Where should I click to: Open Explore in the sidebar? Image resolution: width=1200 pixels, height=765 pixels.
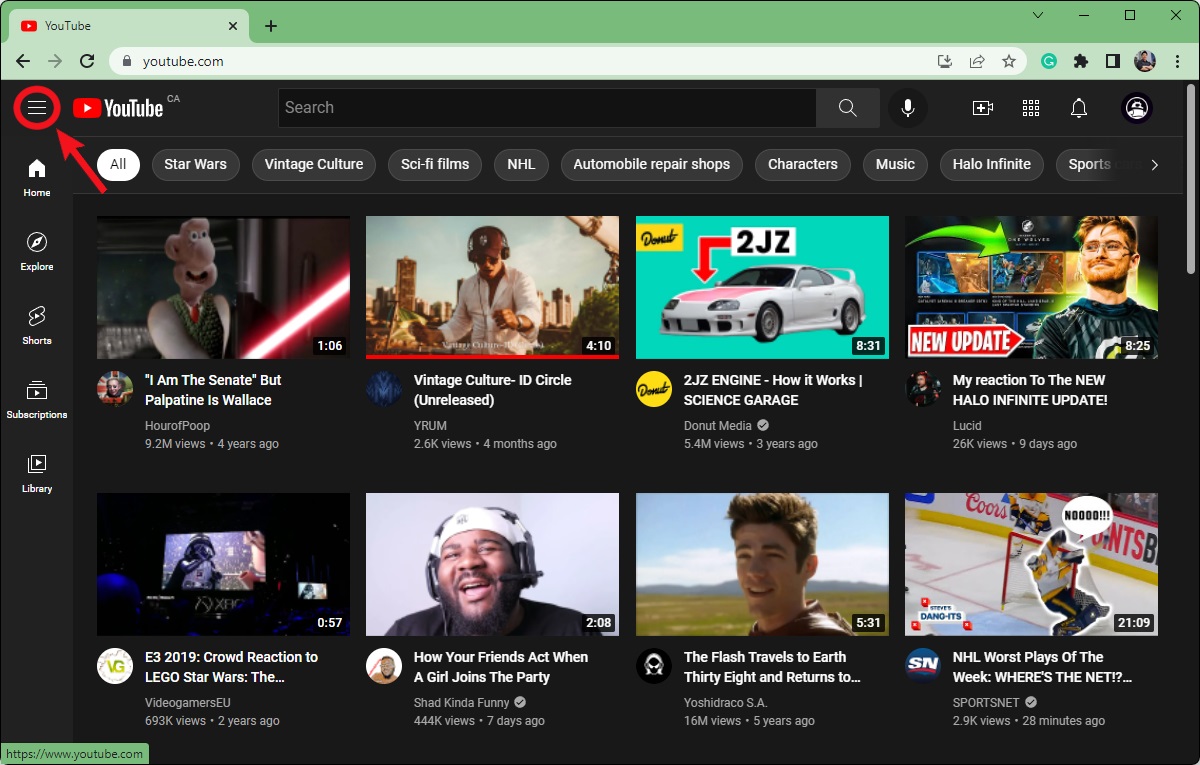point(37,251)
